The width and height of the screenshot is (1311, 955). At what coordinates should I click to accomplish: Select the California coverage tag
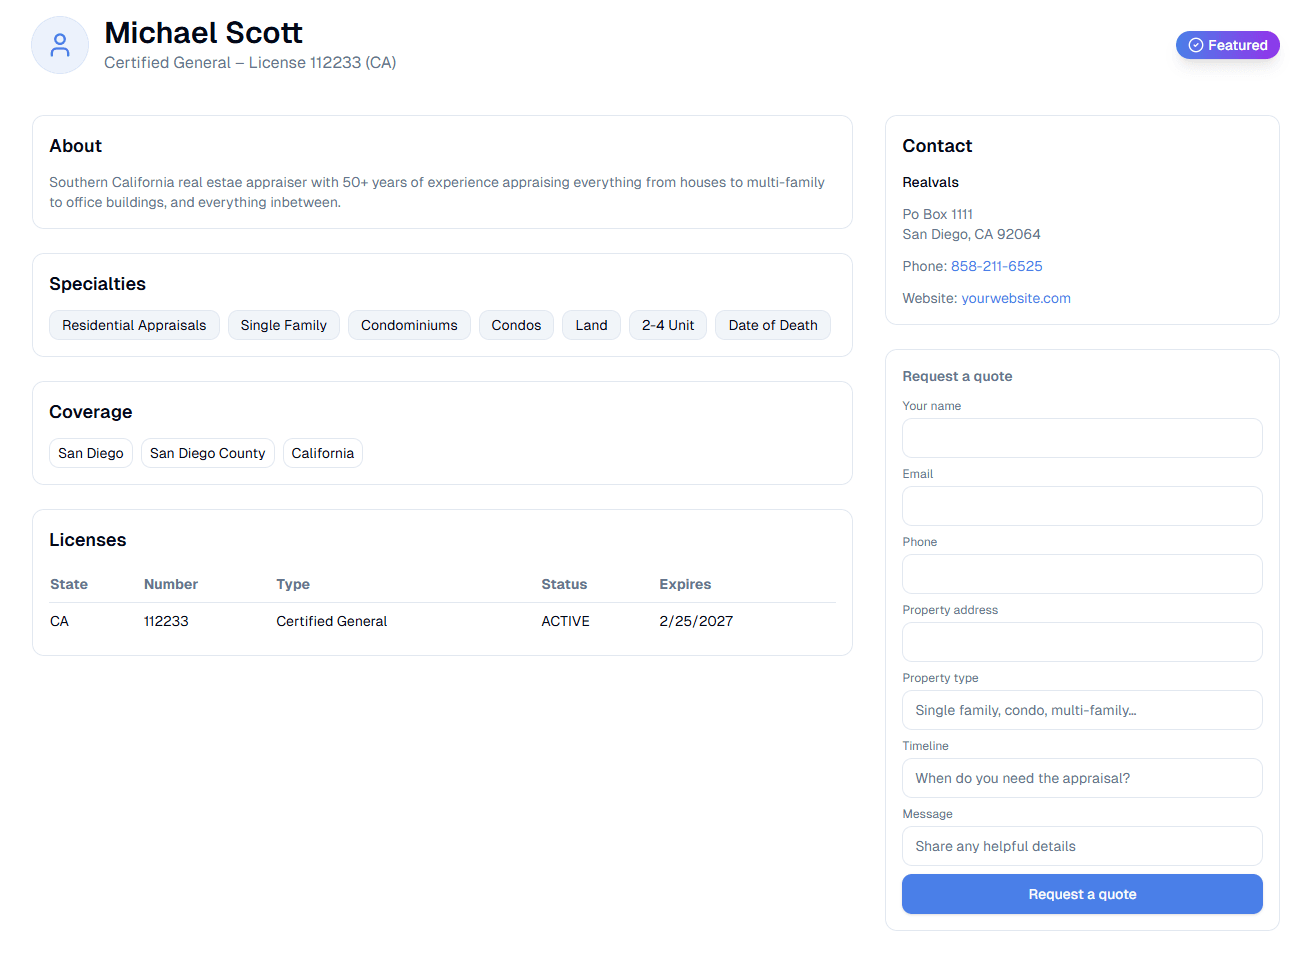click(x=322, y=453)
